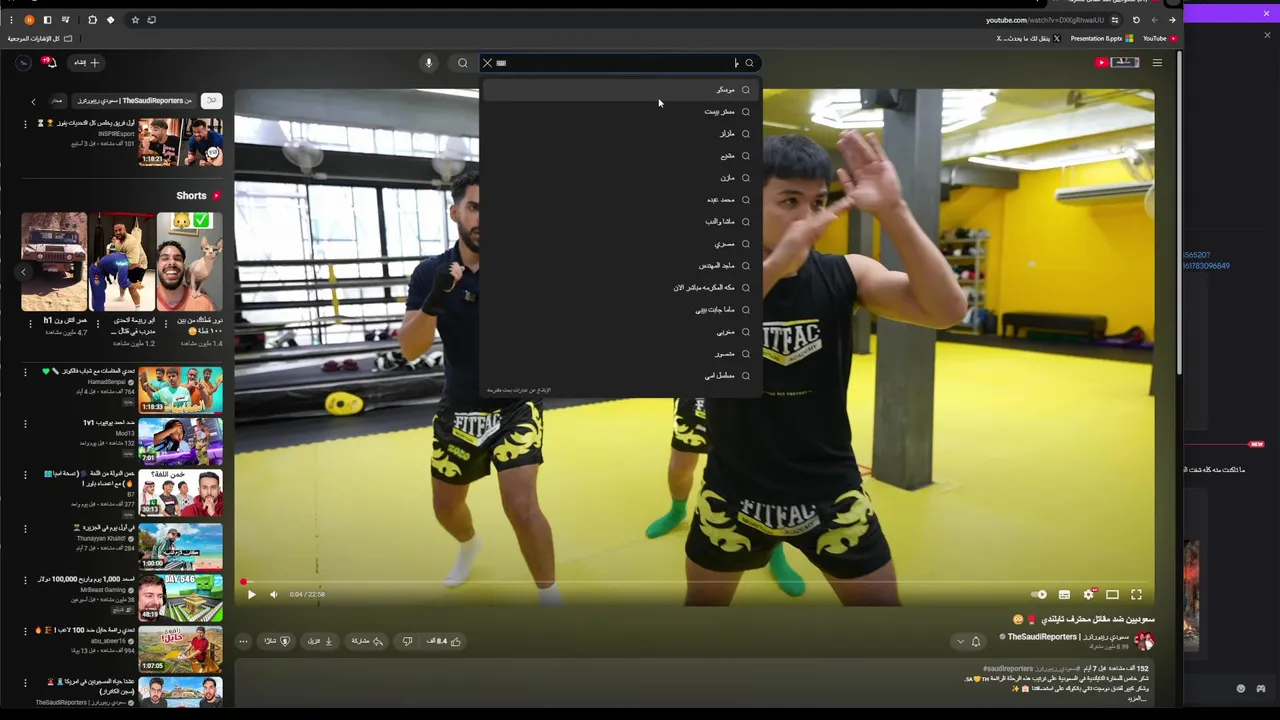The width and height of the screenshot is (1280, 720).
Task: Open the MrBeast Gaming recommended video
Action: coord(180,597)
